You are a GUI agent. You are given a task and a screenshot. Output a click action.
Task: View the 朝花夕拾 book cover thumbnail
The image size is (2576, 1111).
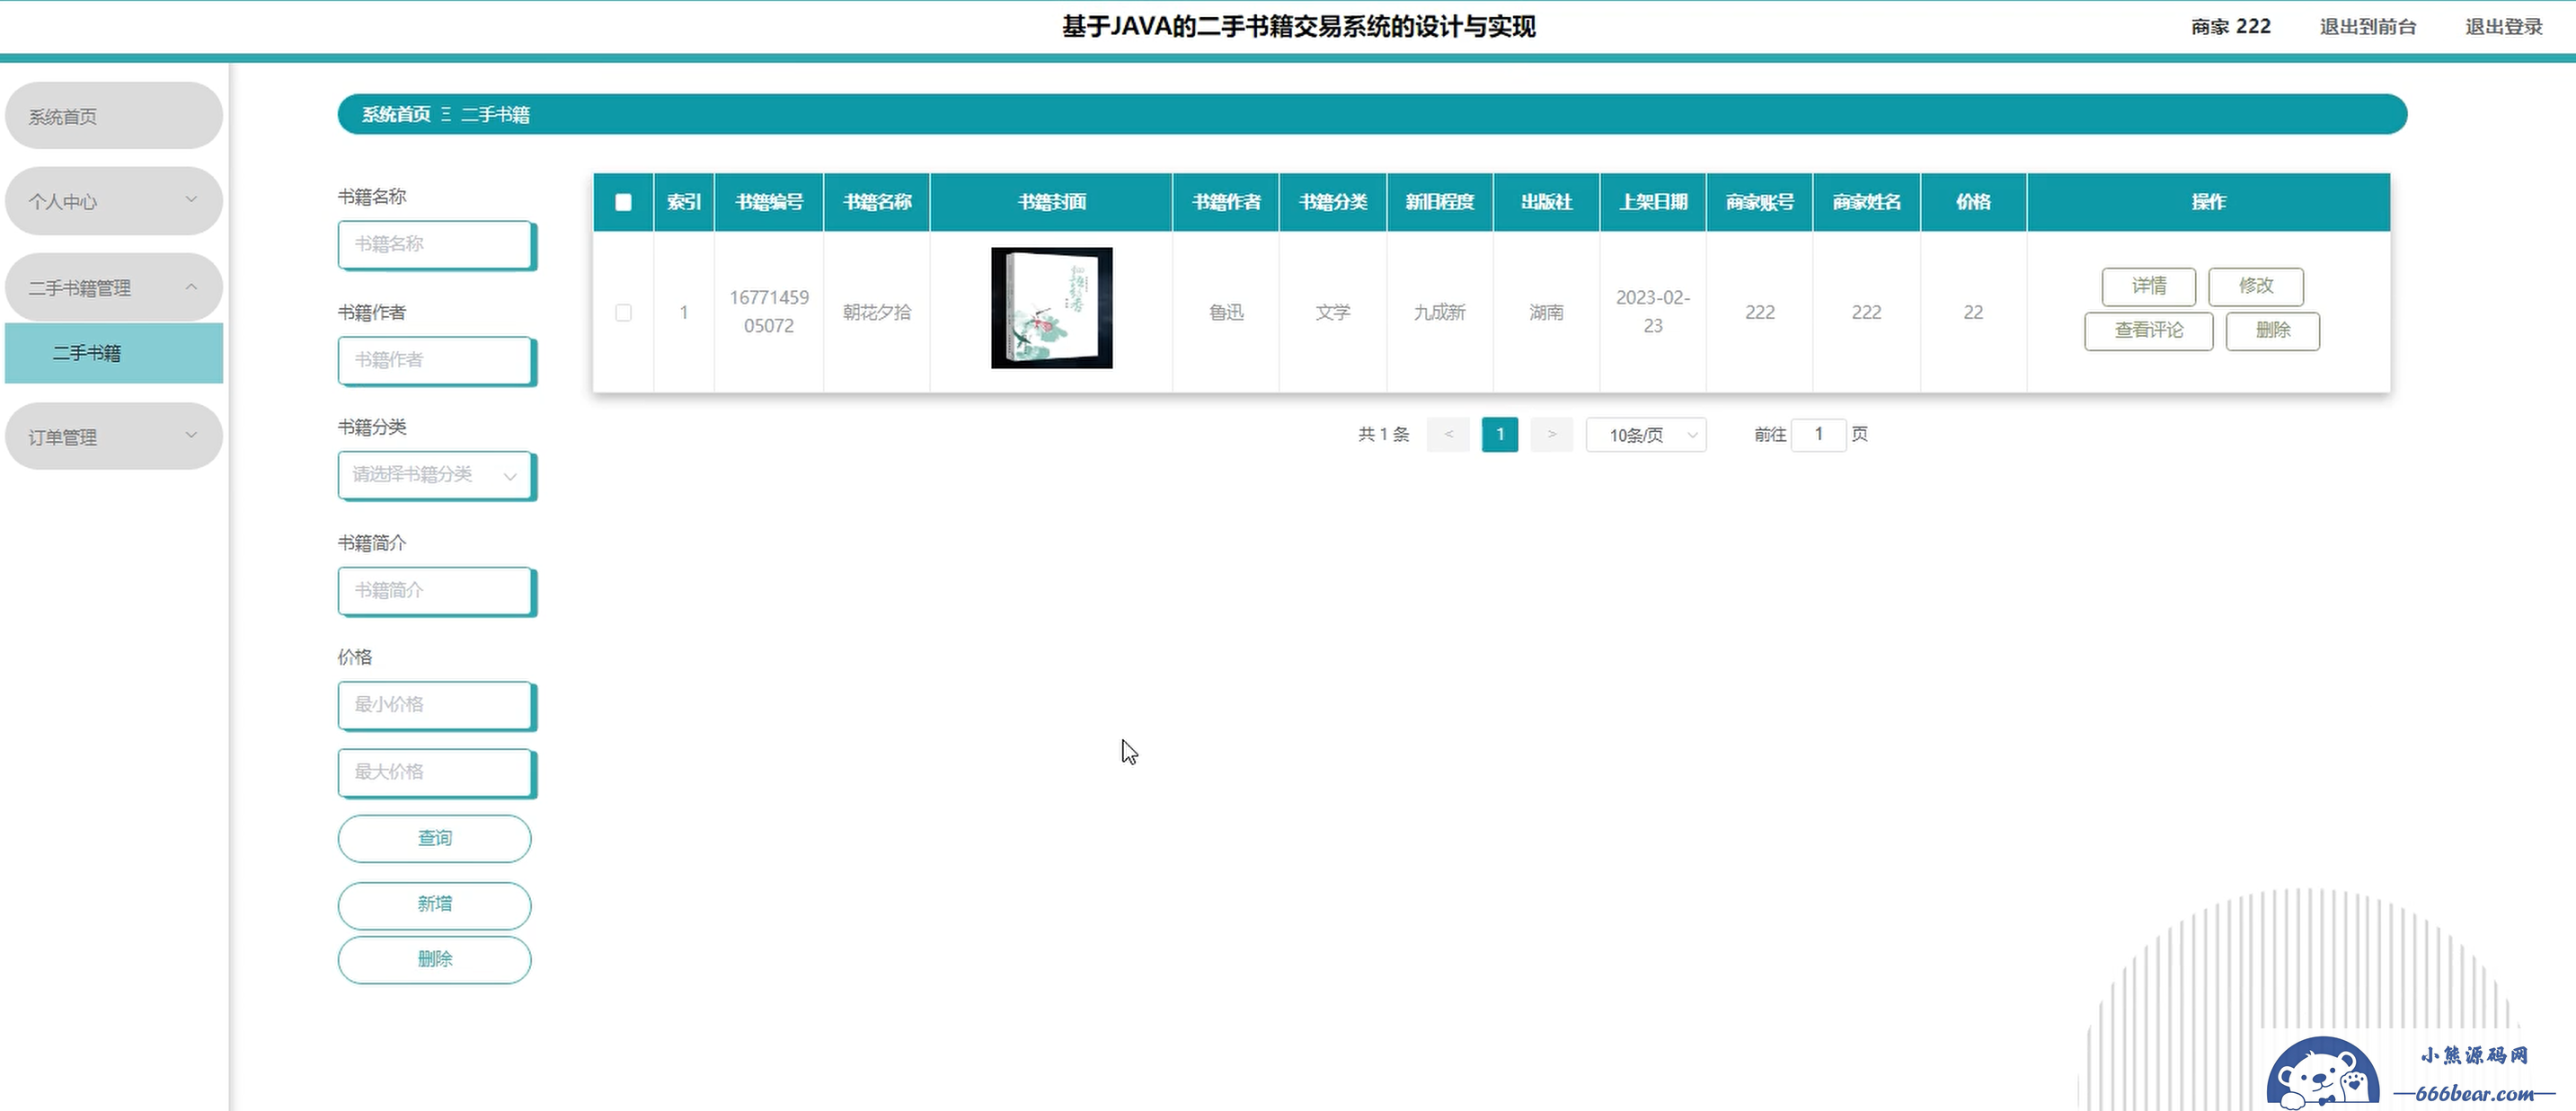click(x=1052, y=308)
